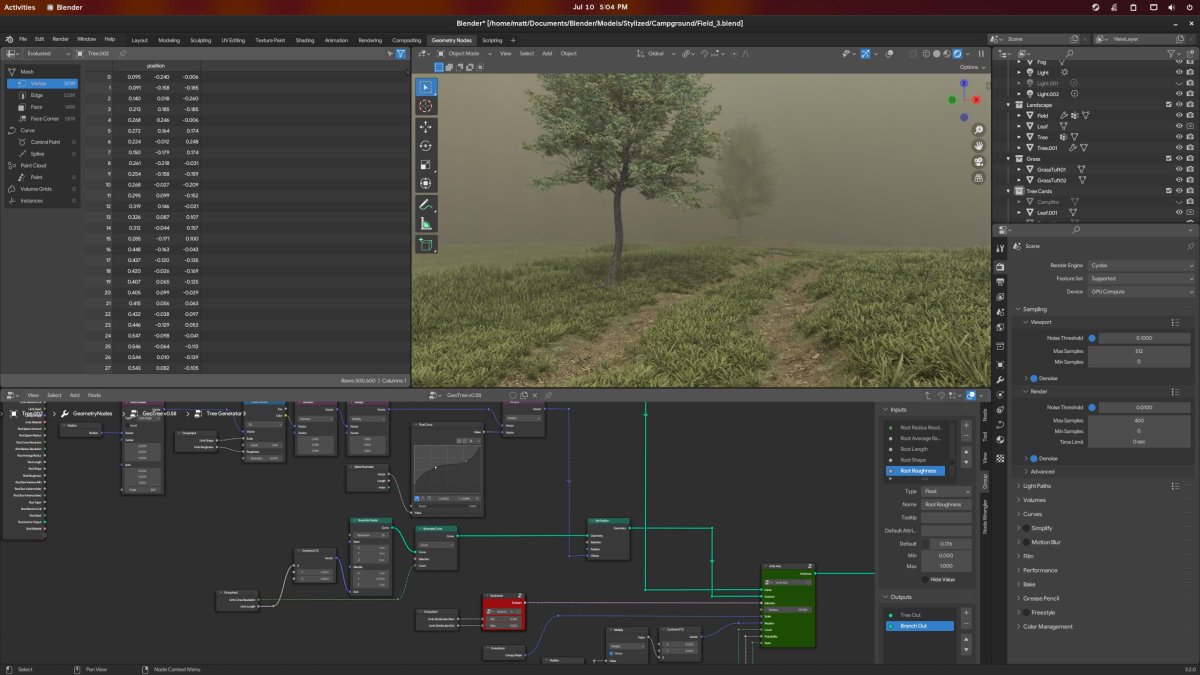The width and height of the screenshot is (1200, 675).
Task: Add a new input socket with plus
Action: click(x=965, y=425)
